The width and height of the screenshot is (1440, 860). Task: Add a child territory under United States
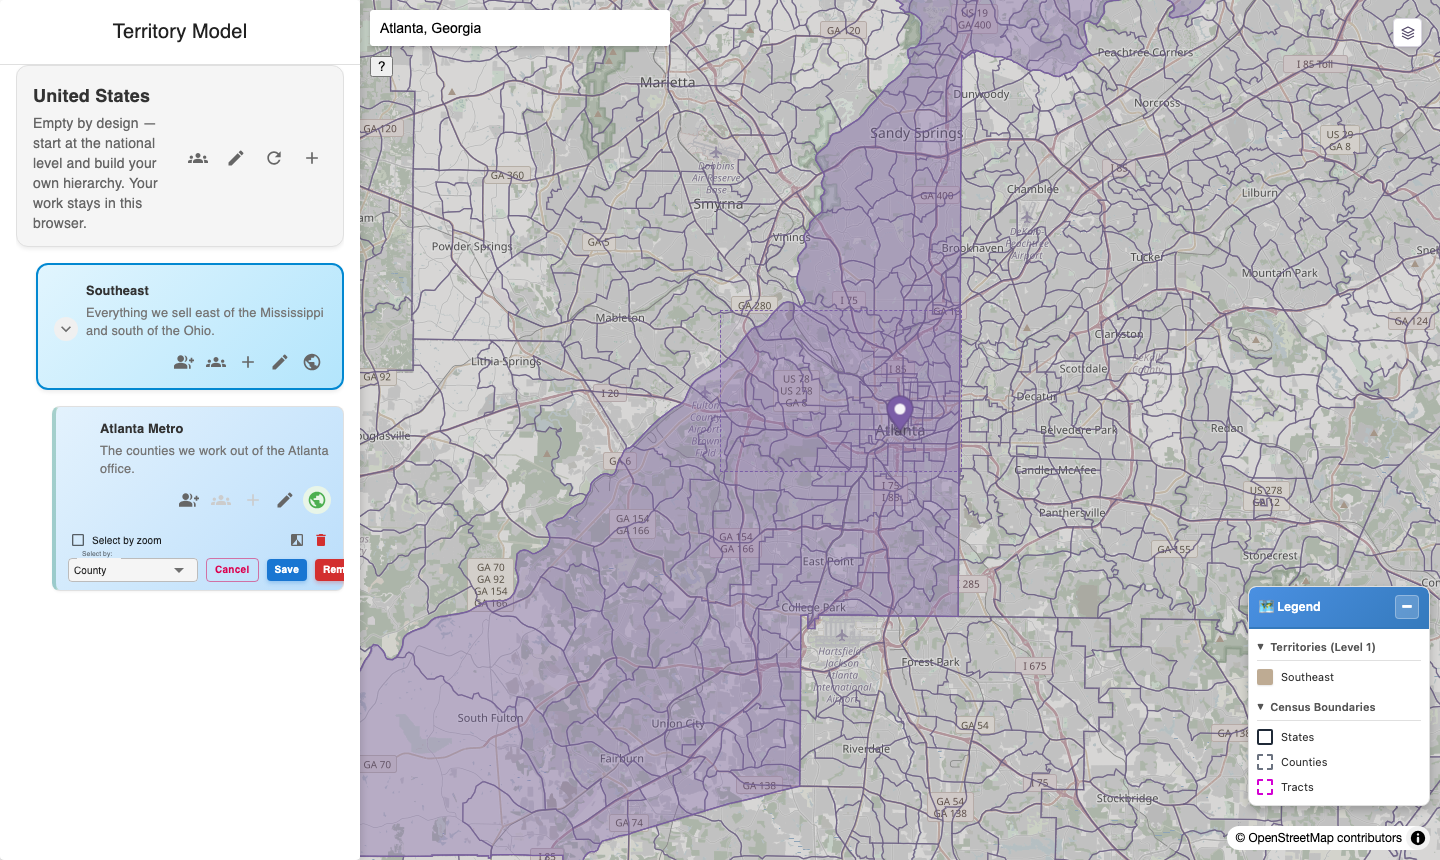(x=312, y=158)
